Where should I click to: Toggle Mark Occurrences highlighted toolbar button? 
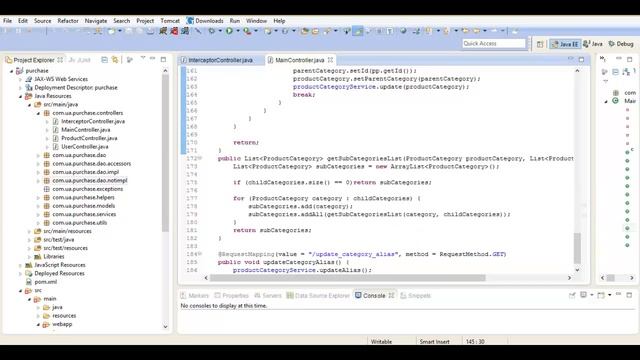coord(358,31)
